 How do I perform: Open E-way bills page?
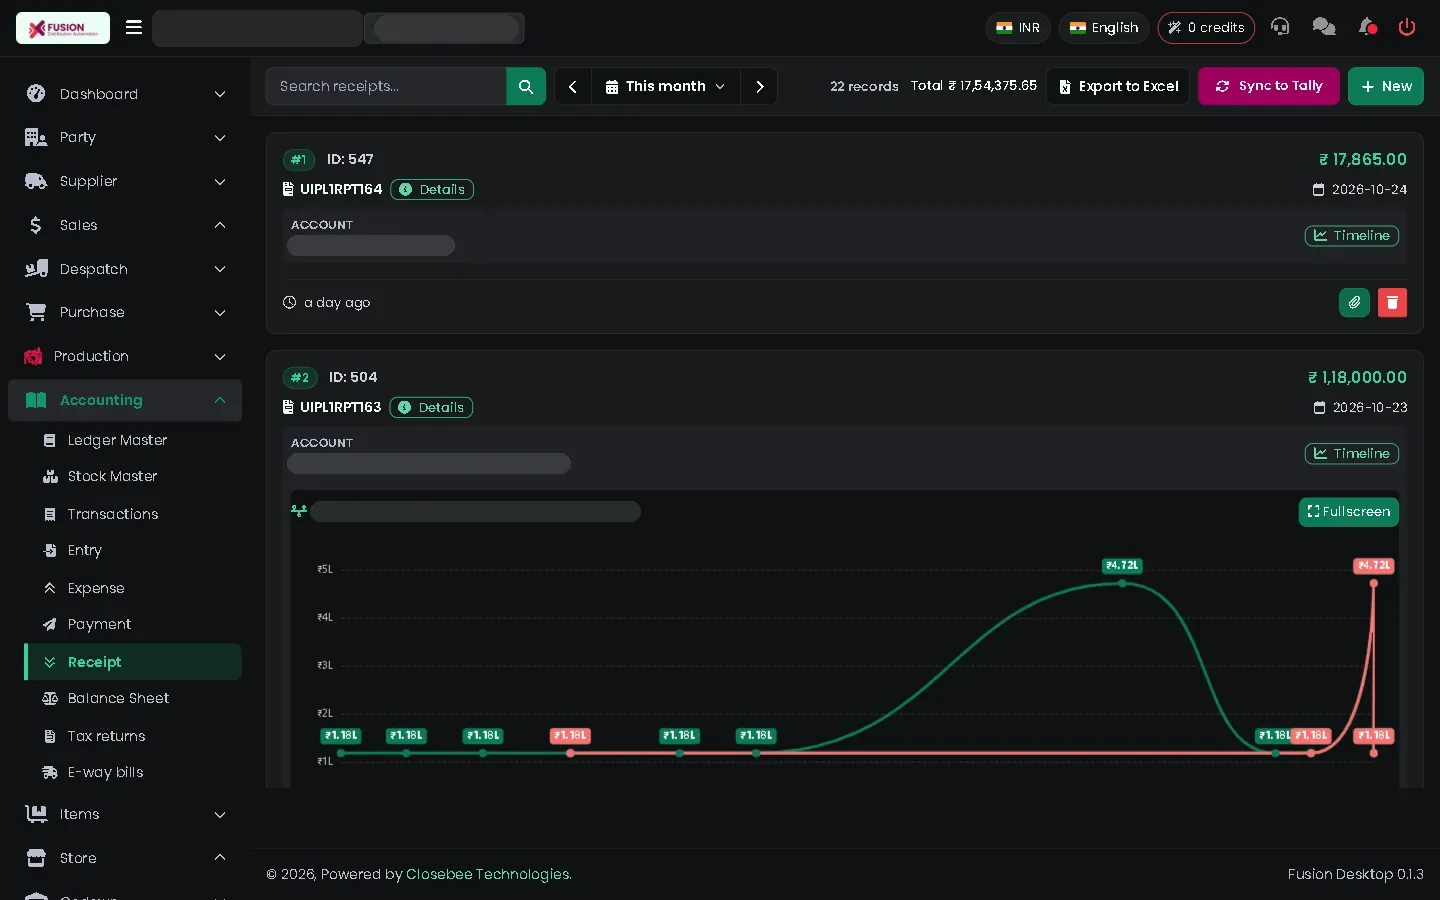(x=105, y=772)
